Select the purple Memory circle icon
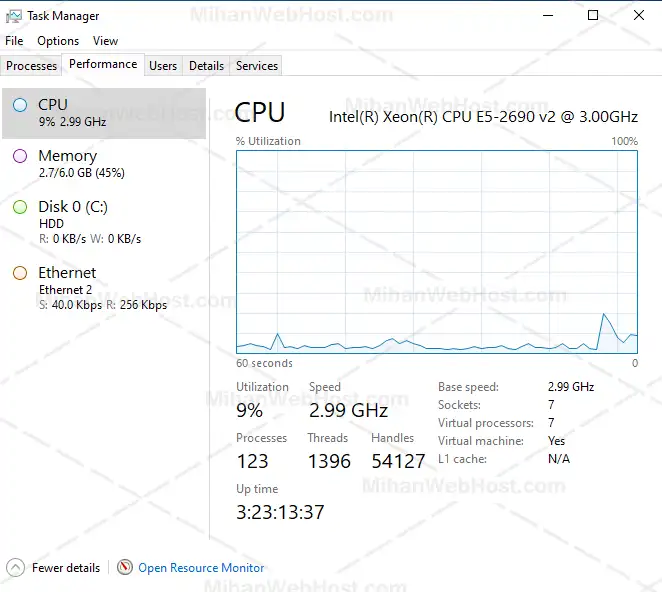Screen dimensions: 662x592 pos(20,156)
